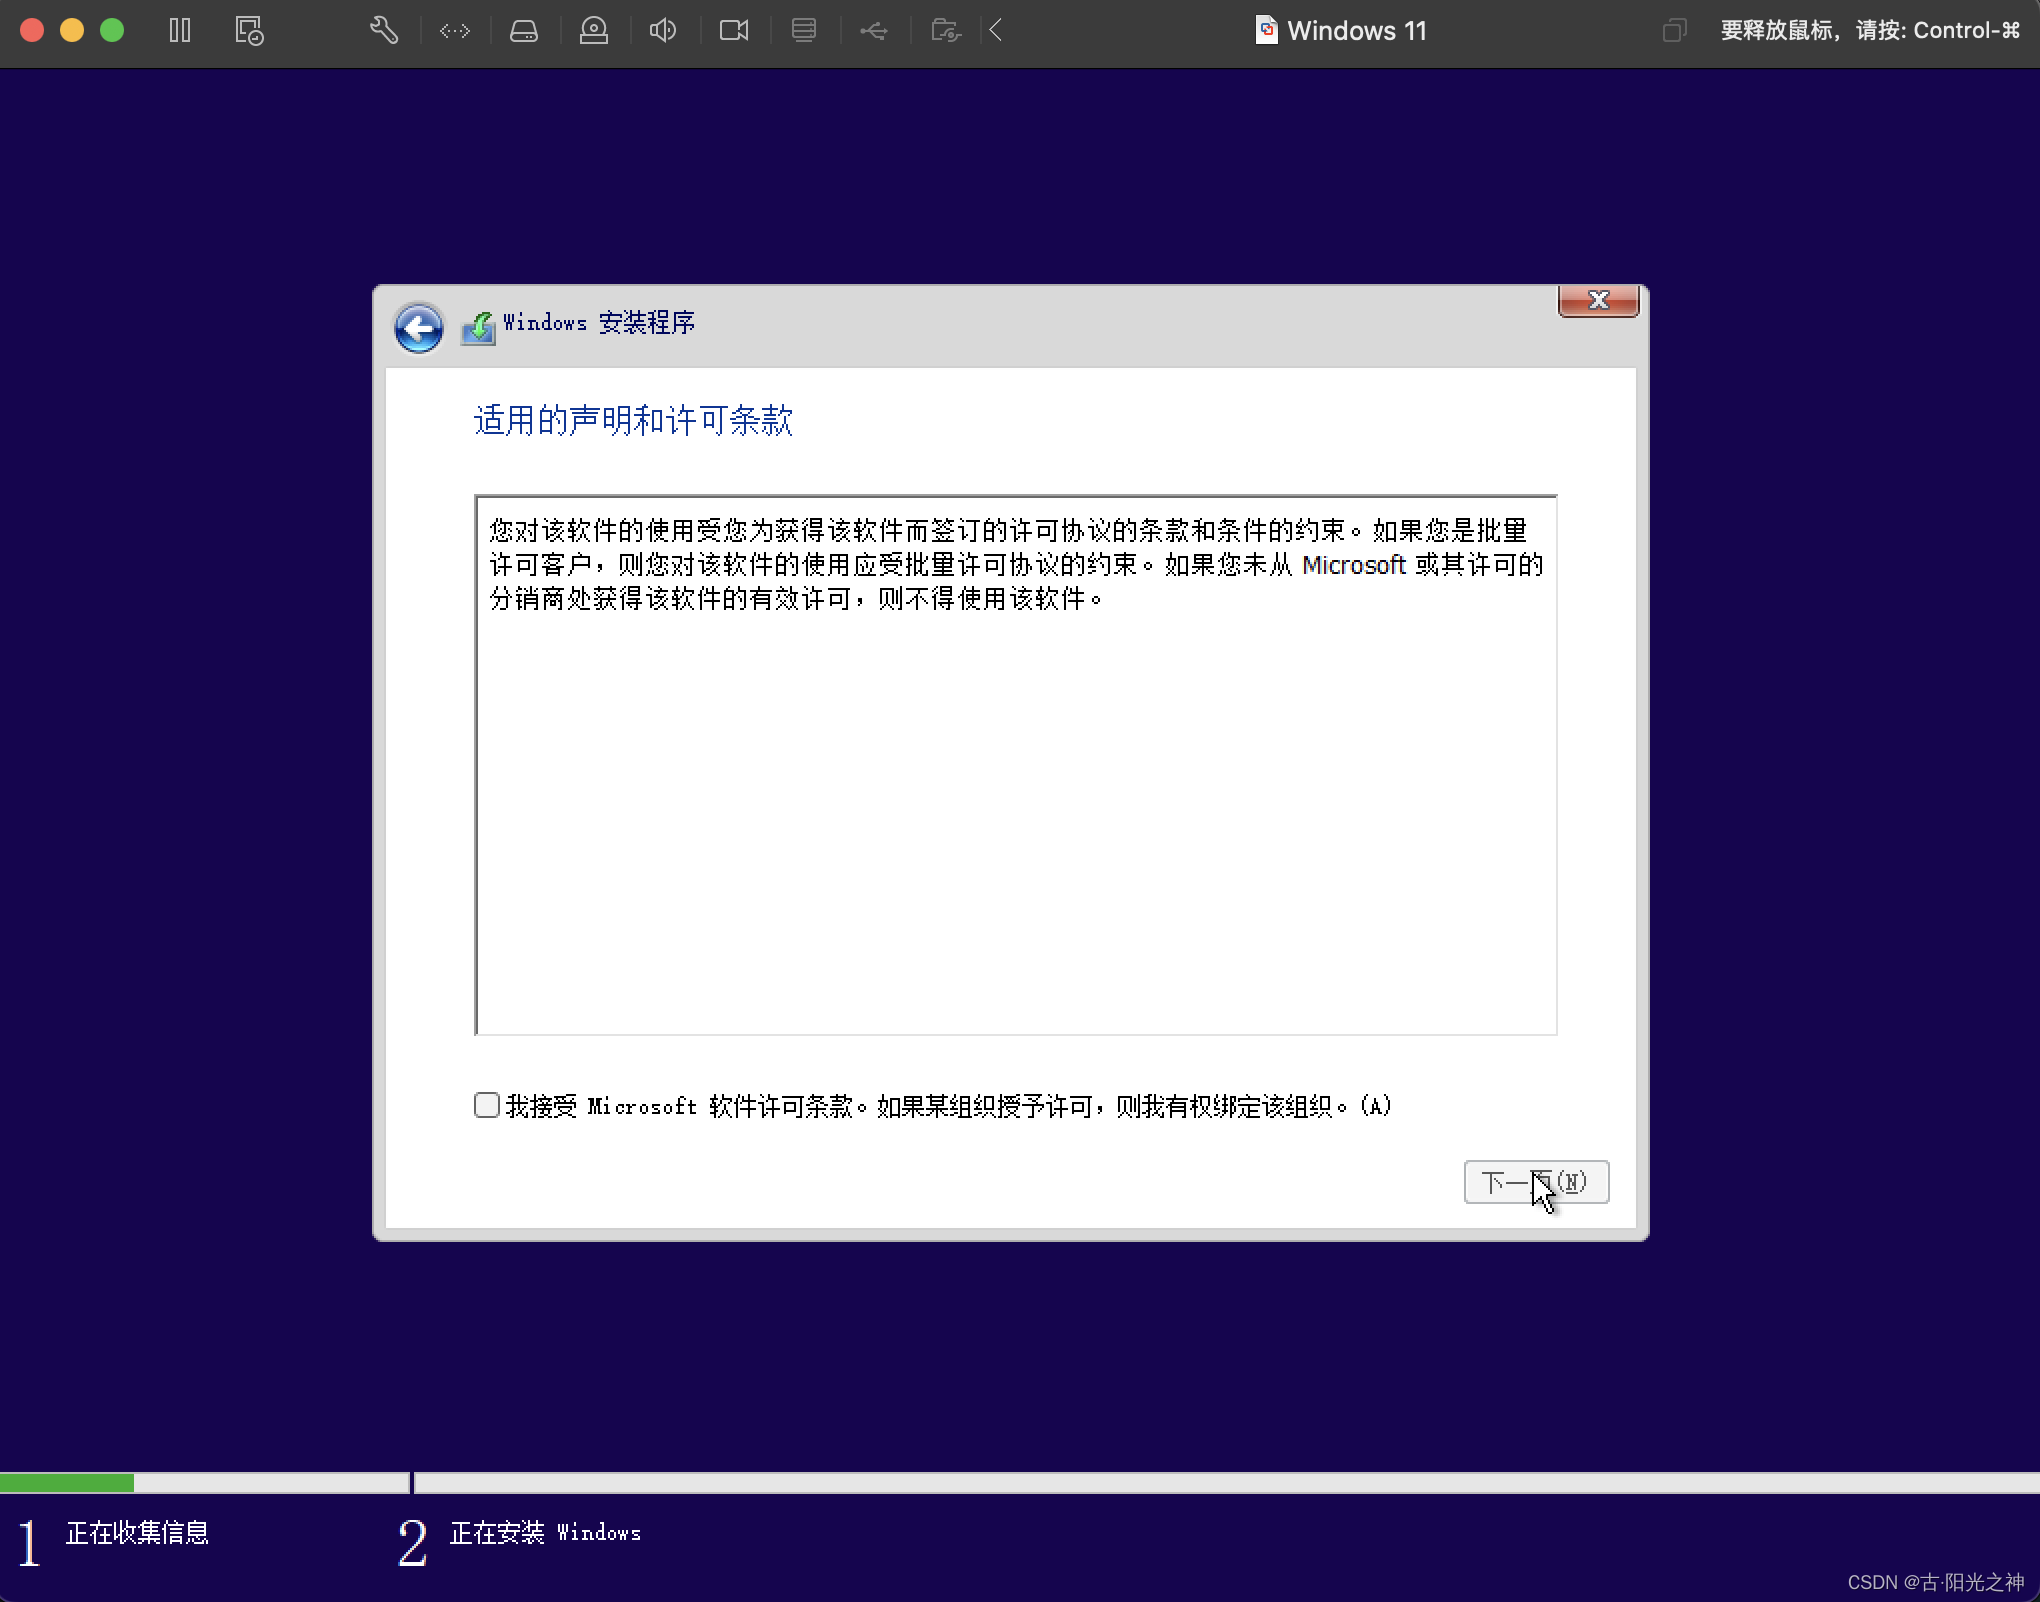
Task: Click the CD/DVD drive icon
Action: pos(594,31)
